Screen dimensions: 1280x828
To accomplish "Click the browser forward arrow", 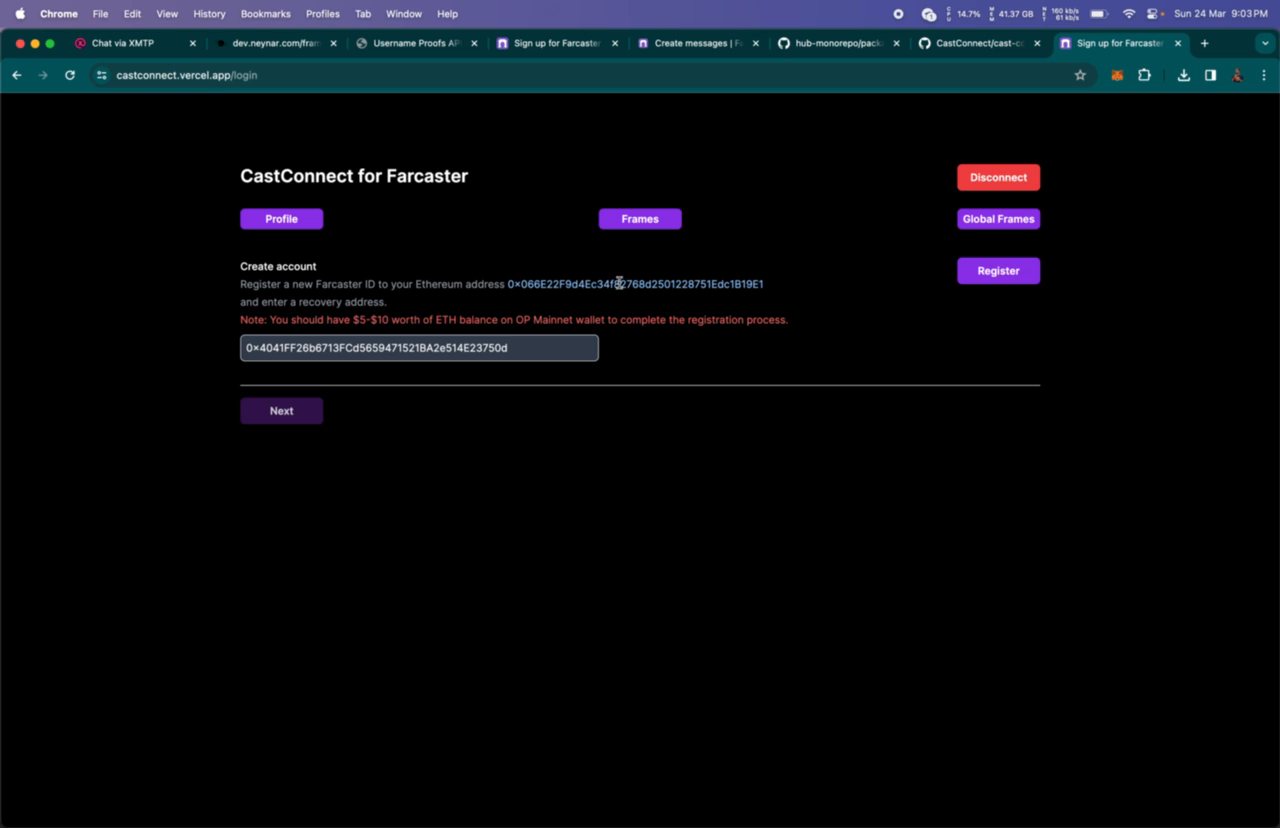I will pyautogui.click(x=43, y=75).
